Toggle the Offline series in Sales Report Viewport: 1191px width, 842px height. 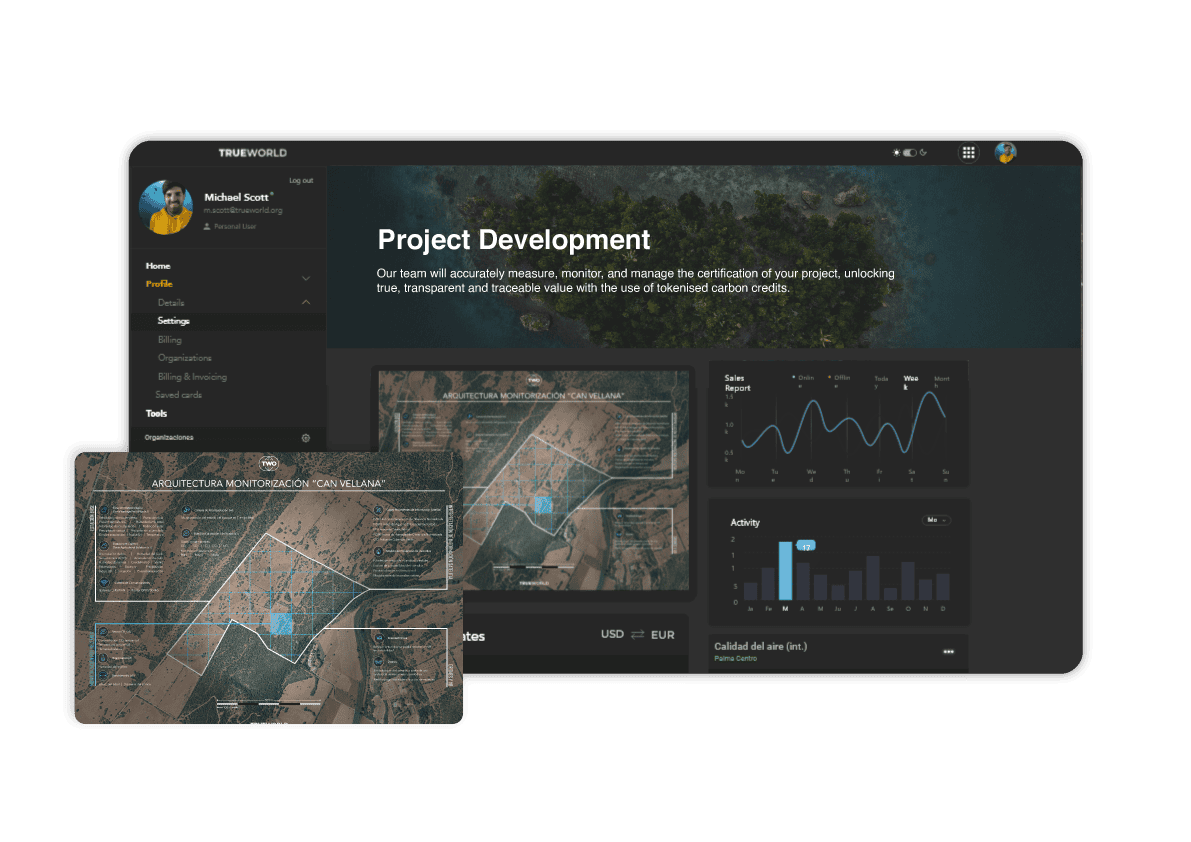point(839,381)
